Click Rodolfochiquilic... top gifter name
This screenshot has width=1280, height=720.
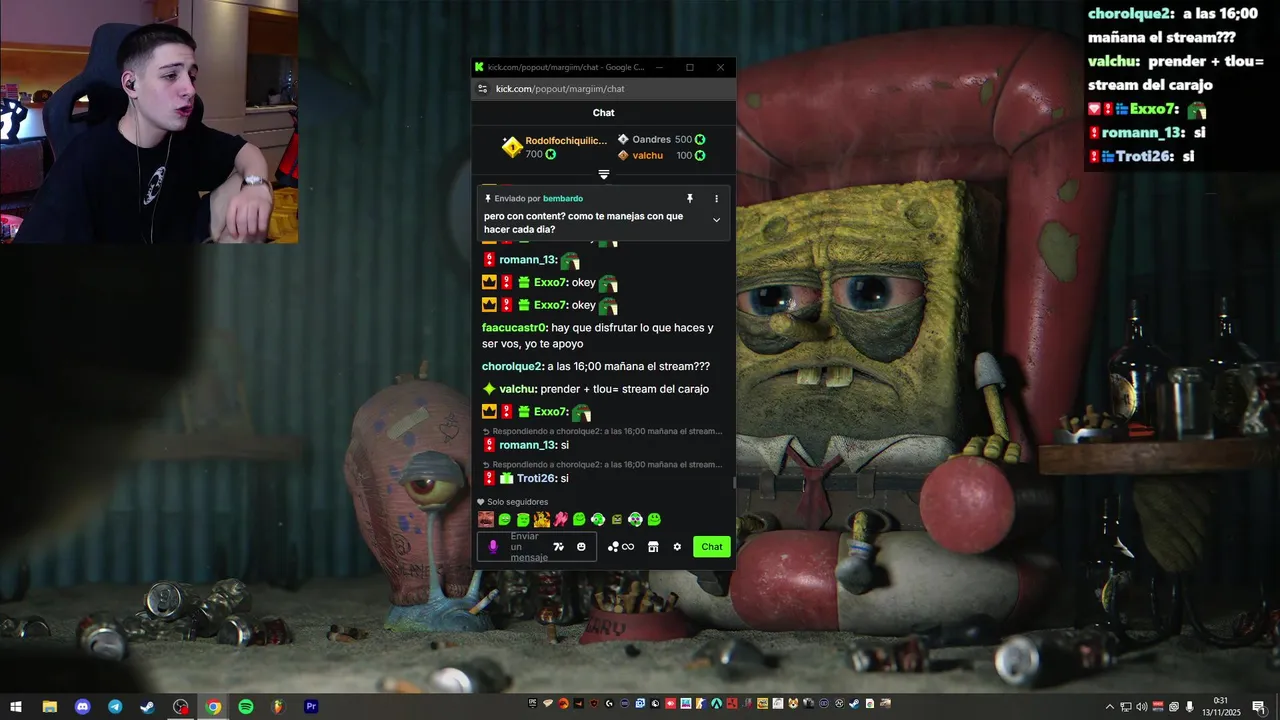[x=566, y=141]
